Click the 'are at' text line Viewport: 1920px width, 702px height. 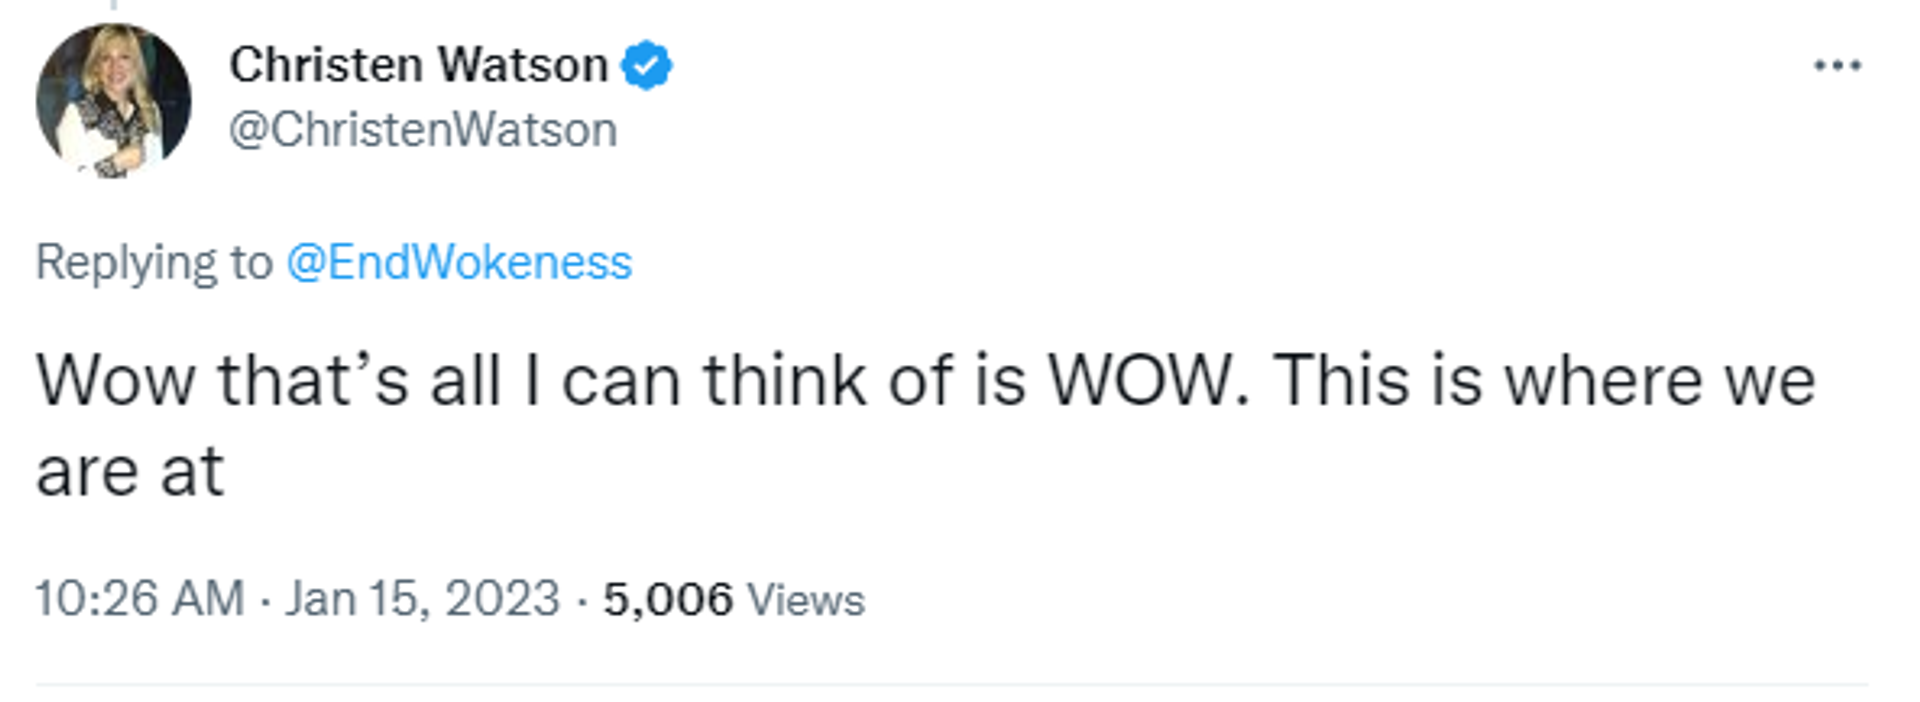tap(130, 471)
